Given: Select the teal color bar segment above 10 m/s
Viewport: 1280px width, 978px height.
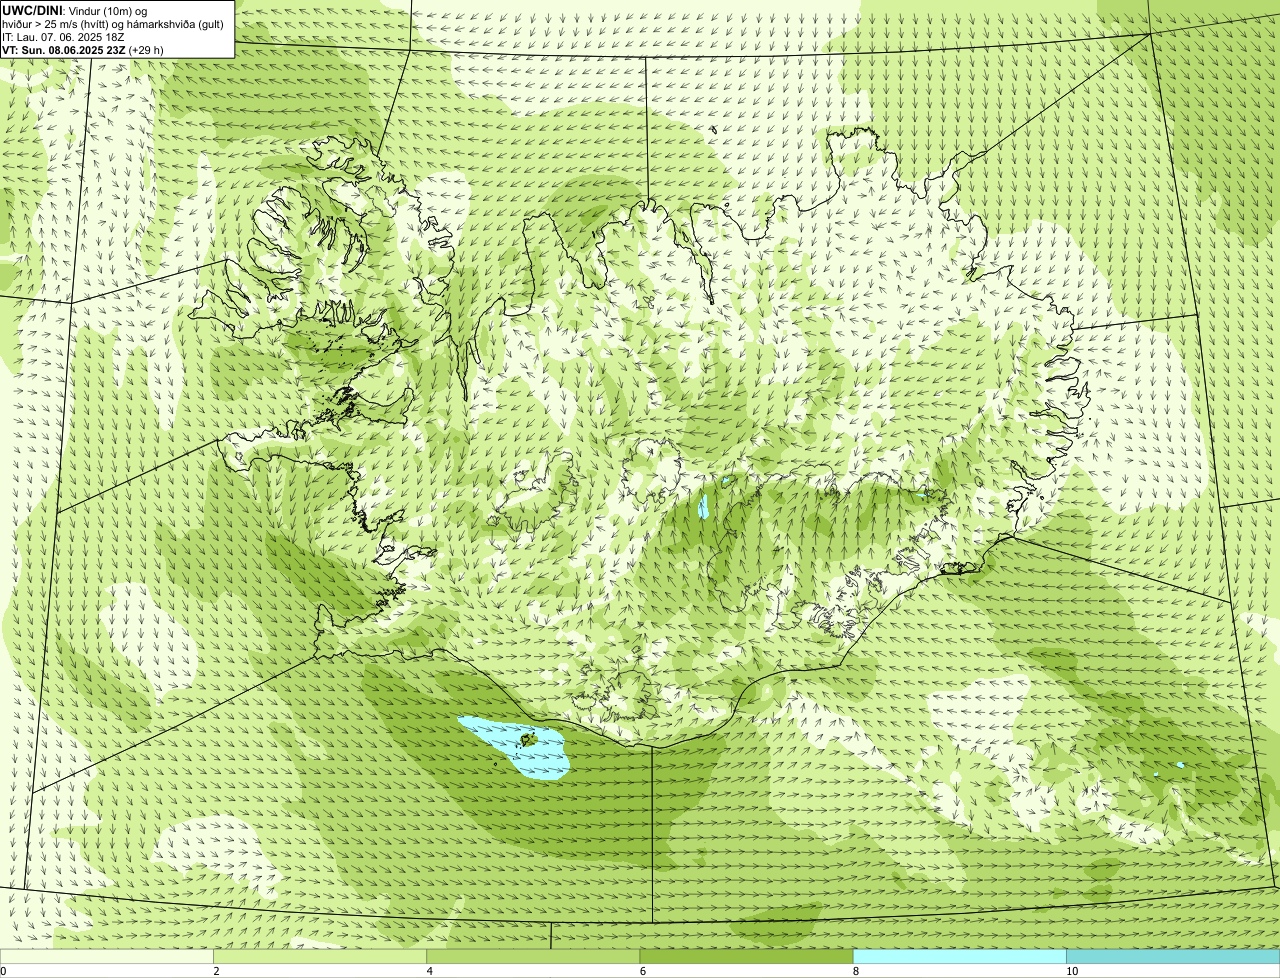Looking at the screenshot, I should (x=1173, y=956).
